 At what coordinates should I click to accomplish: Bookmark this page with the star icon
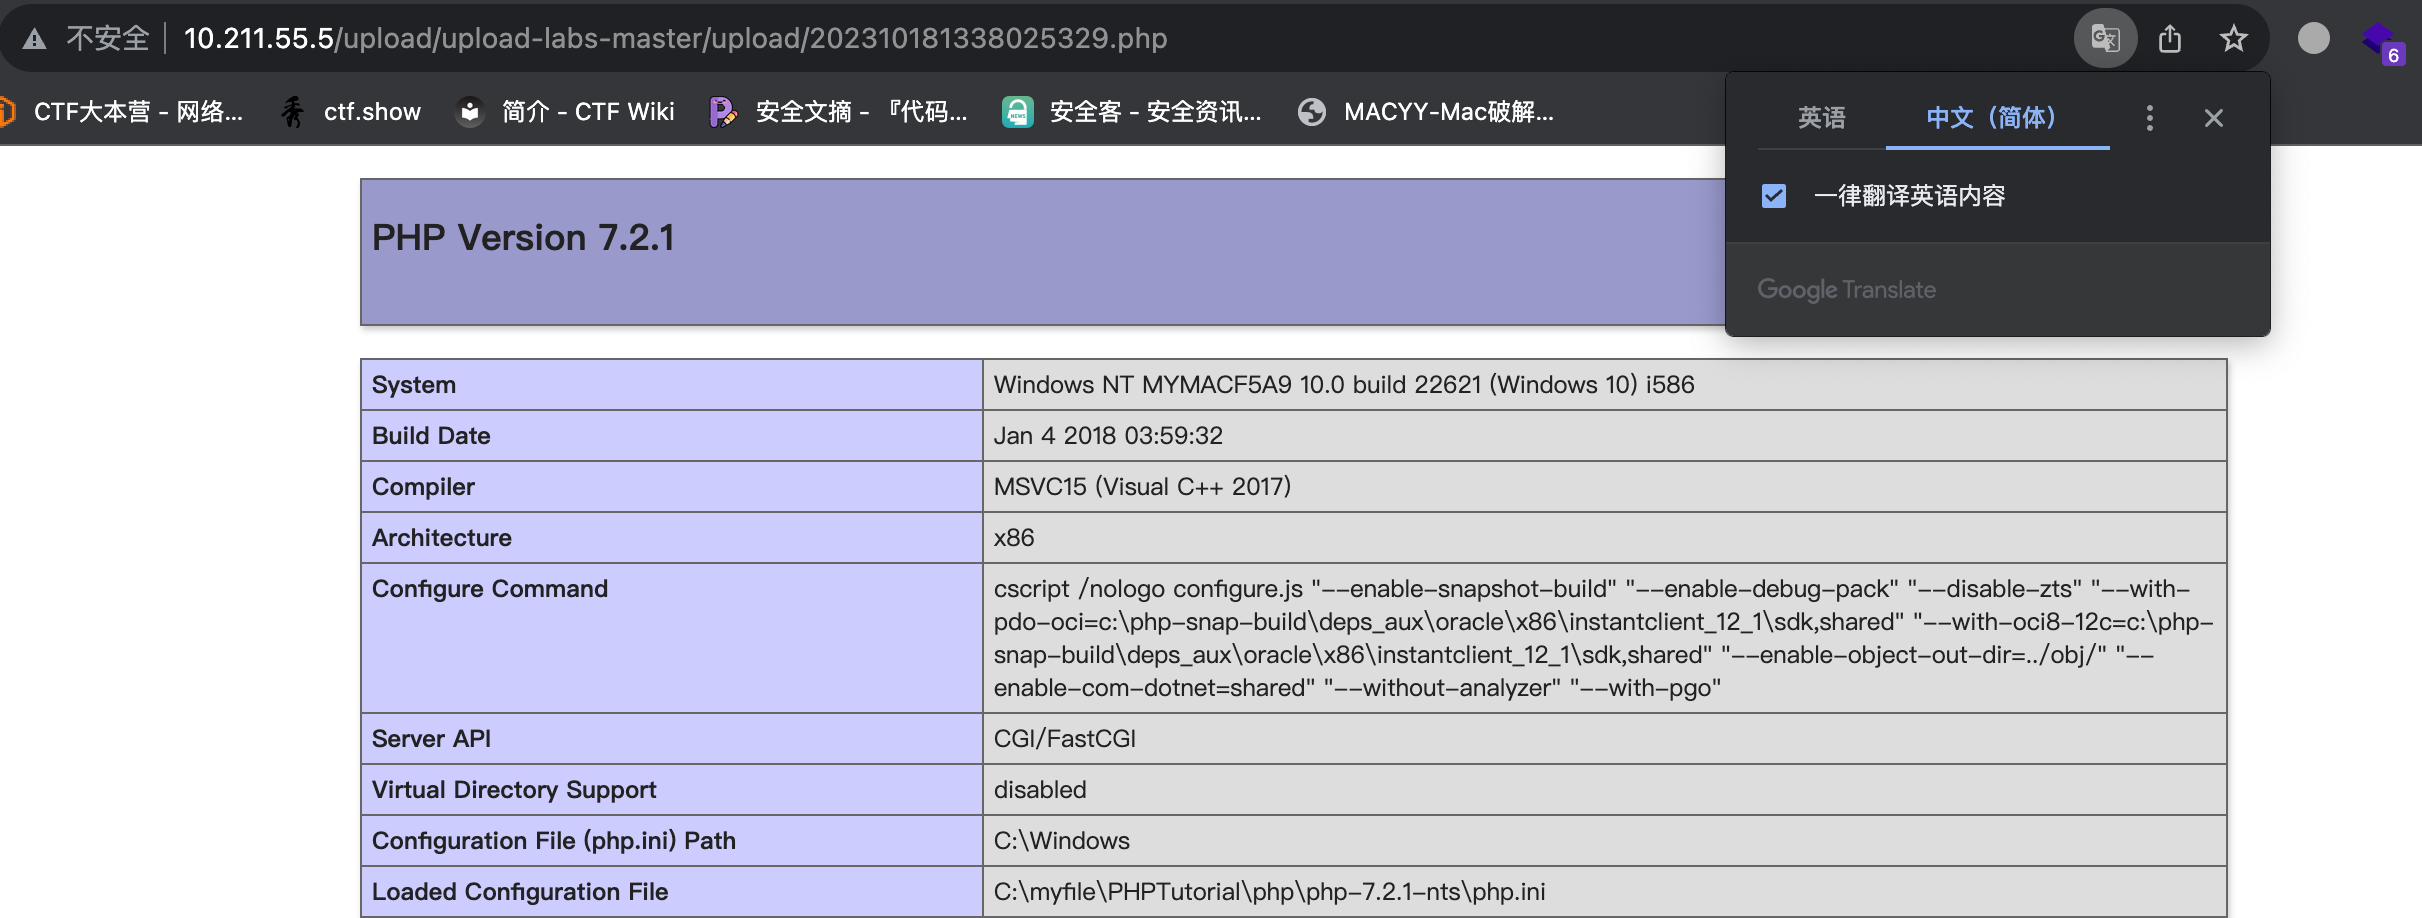[x=2233, y=39]
